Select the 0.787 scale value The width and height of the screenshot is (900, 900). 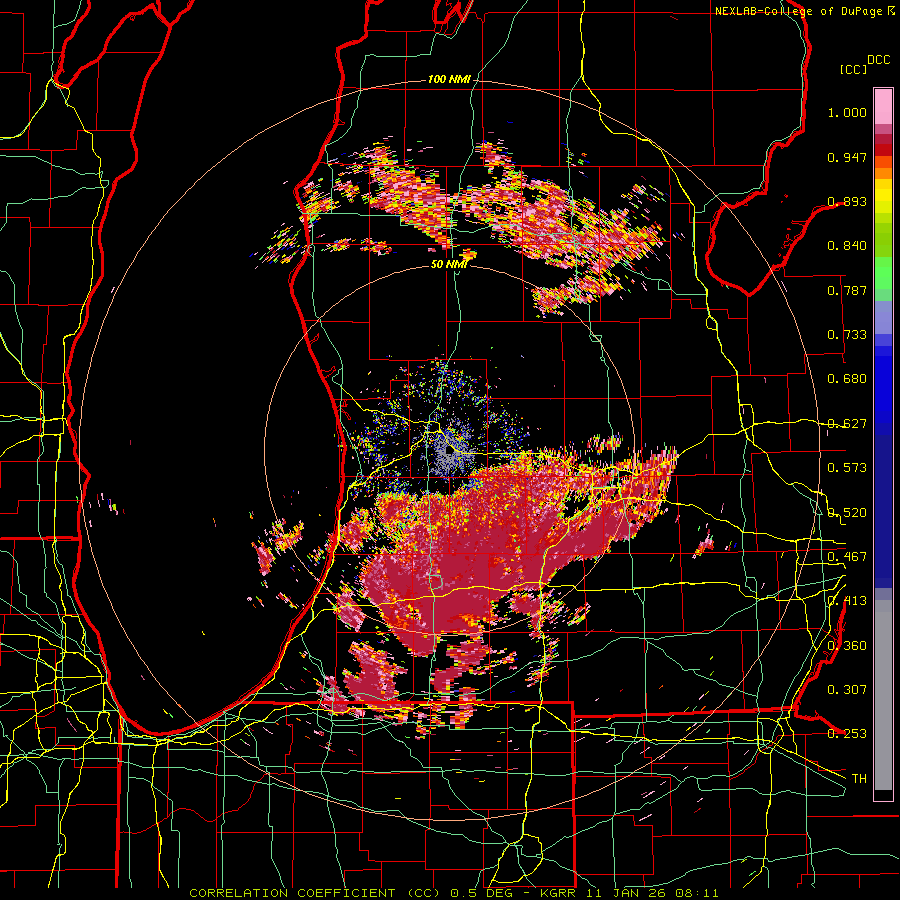point(847,290)
